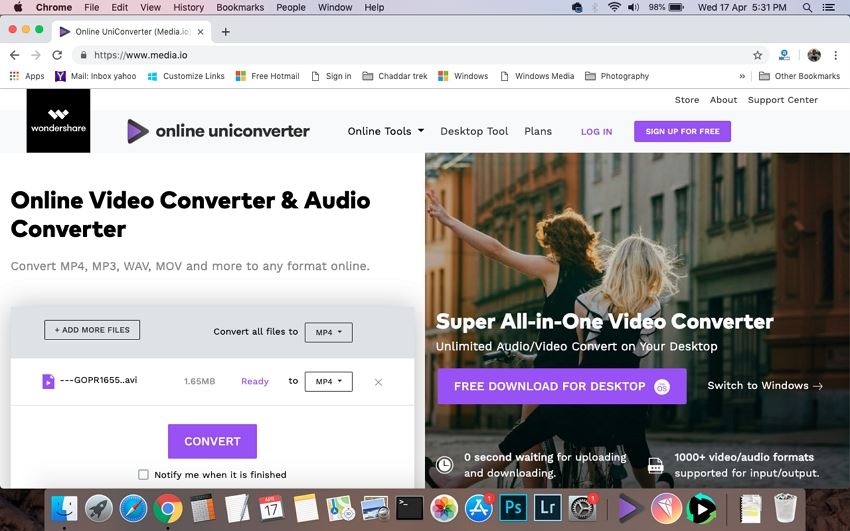Open Convert all files to MP4 dropdown
Image resolution: width=850 pixels, height=531 pixels.
click(329, 332)
